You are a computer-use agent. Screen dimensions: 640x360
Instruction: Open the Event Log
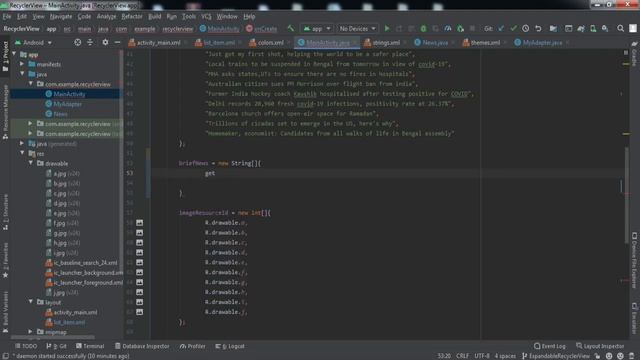click(549, 346)
